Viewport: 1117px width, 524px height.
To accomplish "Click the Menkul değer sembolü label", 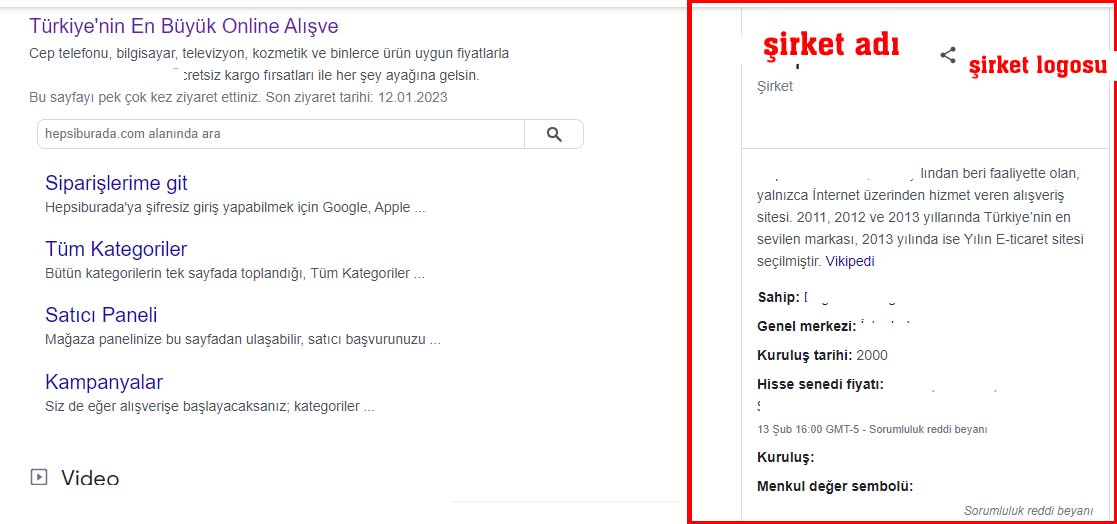I will 835,487.
